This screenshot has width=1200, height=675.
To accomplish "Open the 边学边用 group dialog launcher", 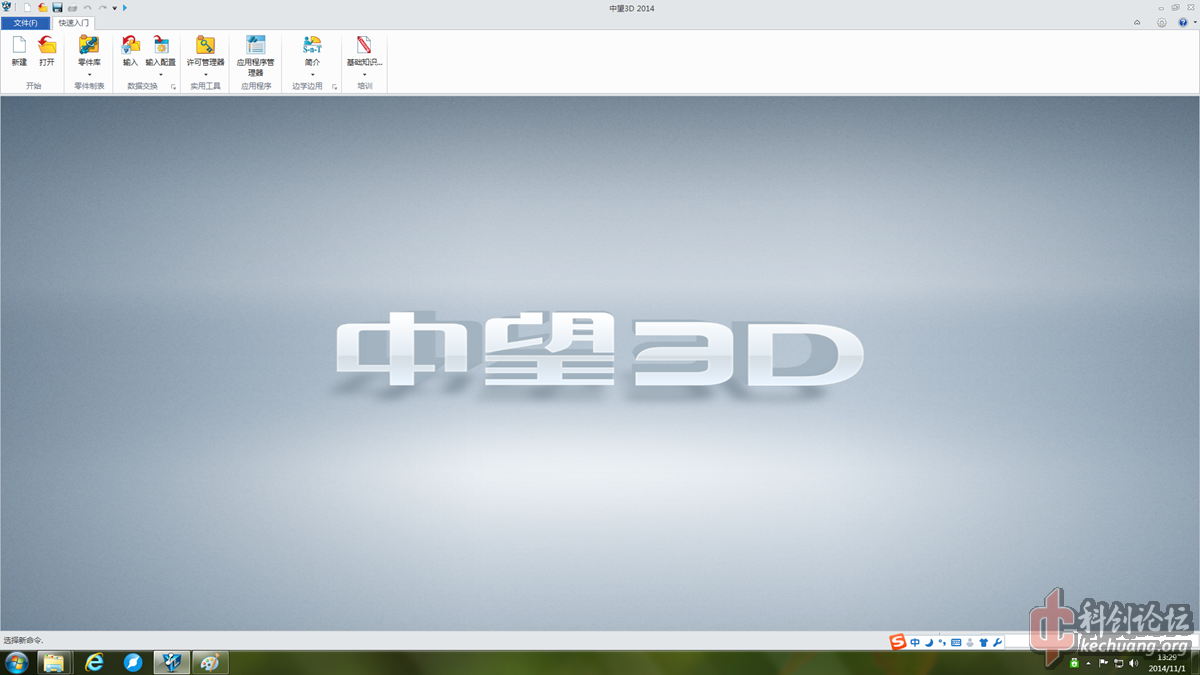I will (x=334, y=87).
